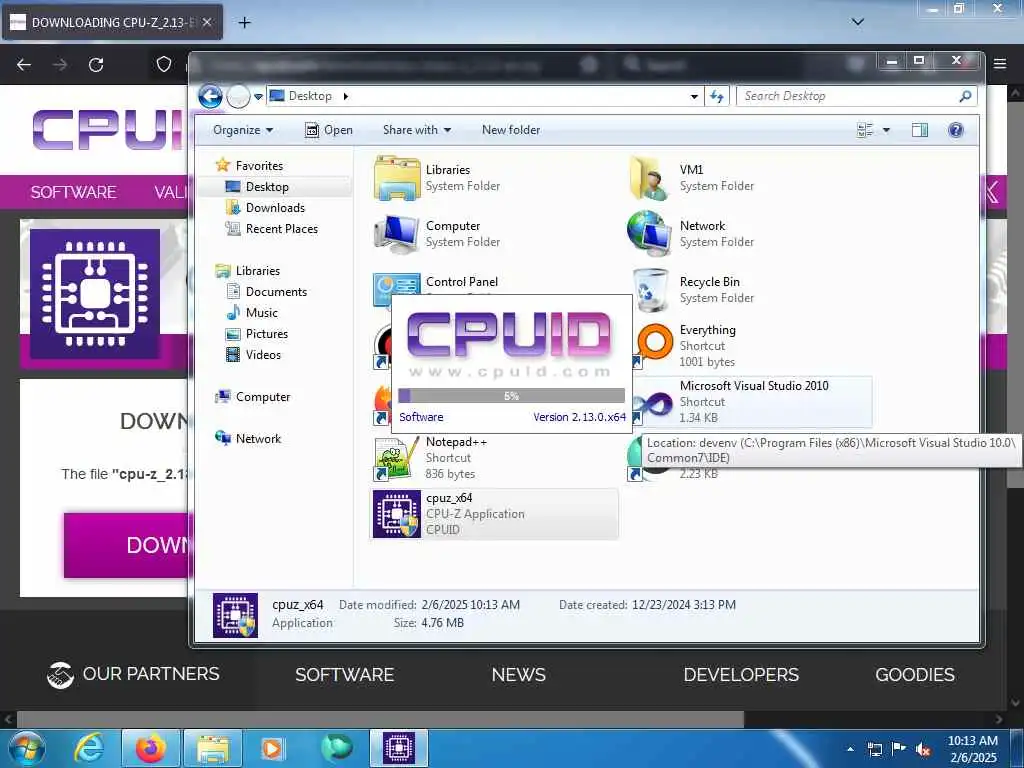Image resolution: width=1024 pixels, height=768 pixels.
Task: Open File Explorer taskbar icon
Action: (x=213, y=748)
